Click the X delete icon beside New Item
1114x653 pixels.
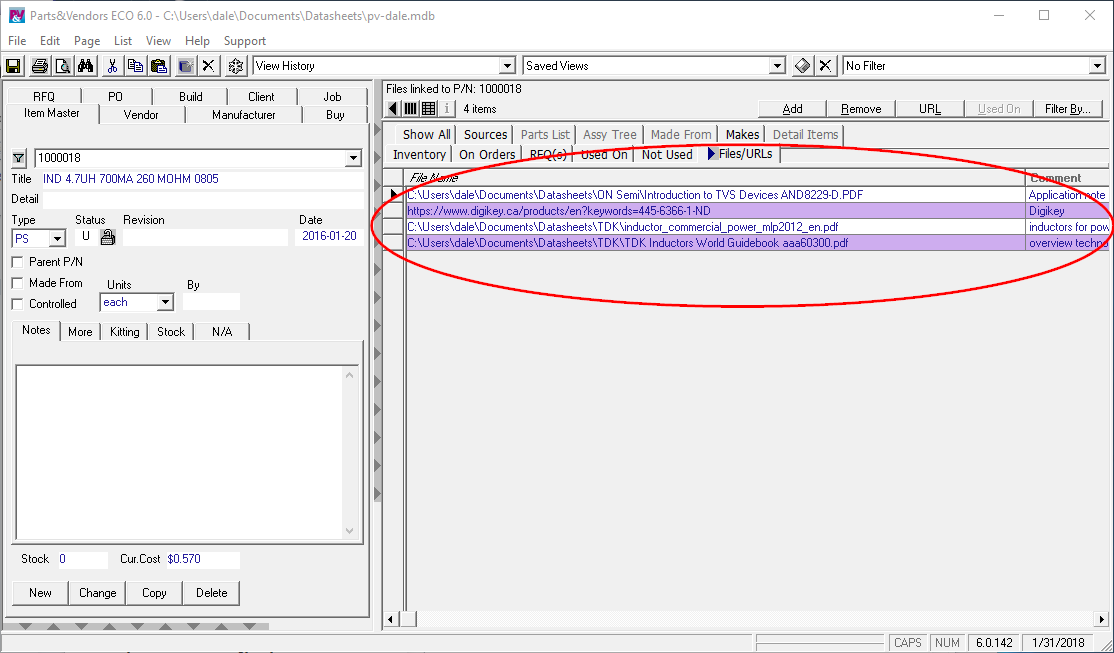pos(208,66)
